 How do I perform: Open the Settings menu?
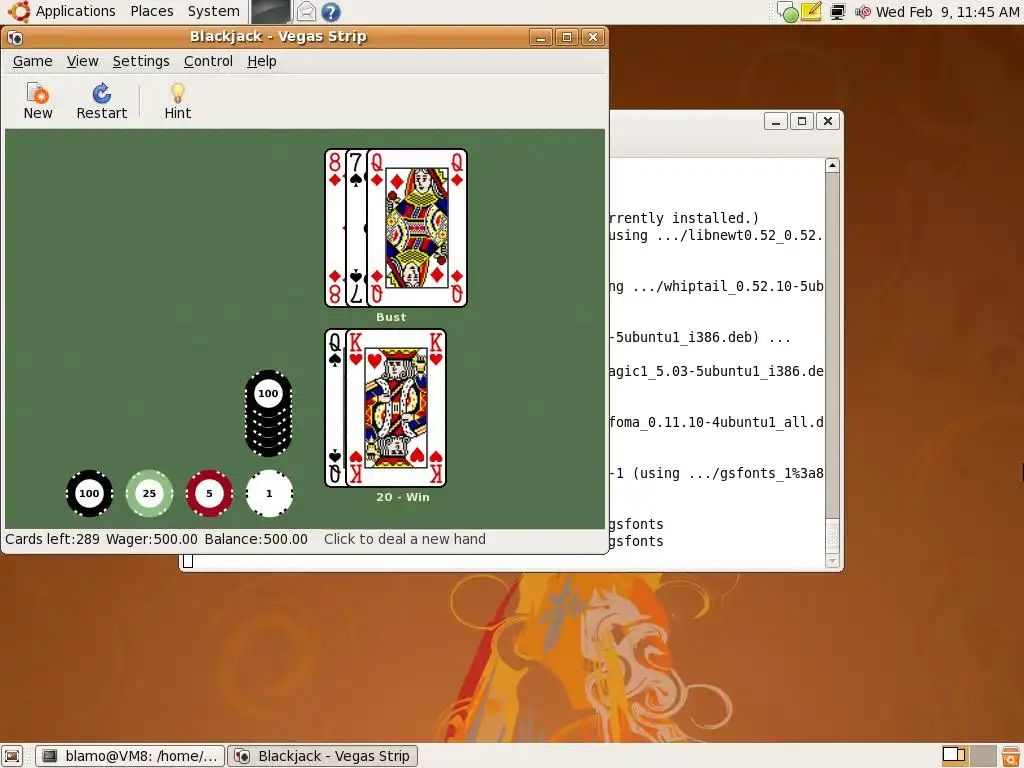coord(141,61)
